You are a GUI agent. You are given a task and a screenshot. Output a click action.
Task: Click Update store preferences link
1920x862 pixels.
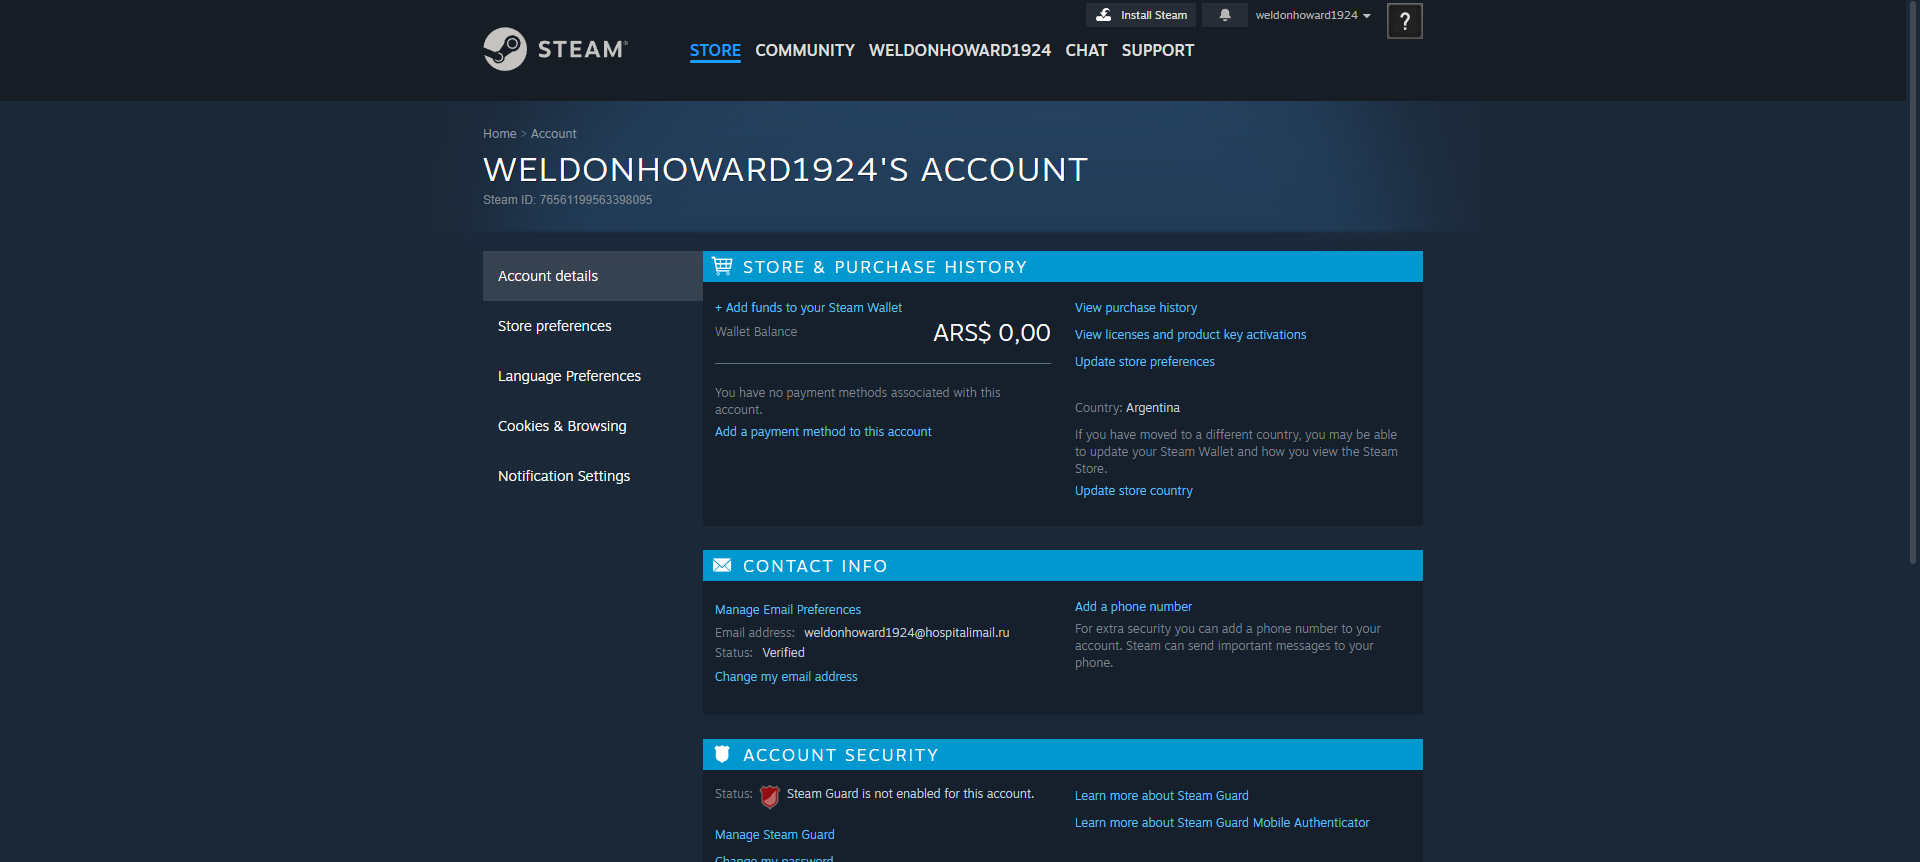pyautogui.click(x=1145, y=362)
